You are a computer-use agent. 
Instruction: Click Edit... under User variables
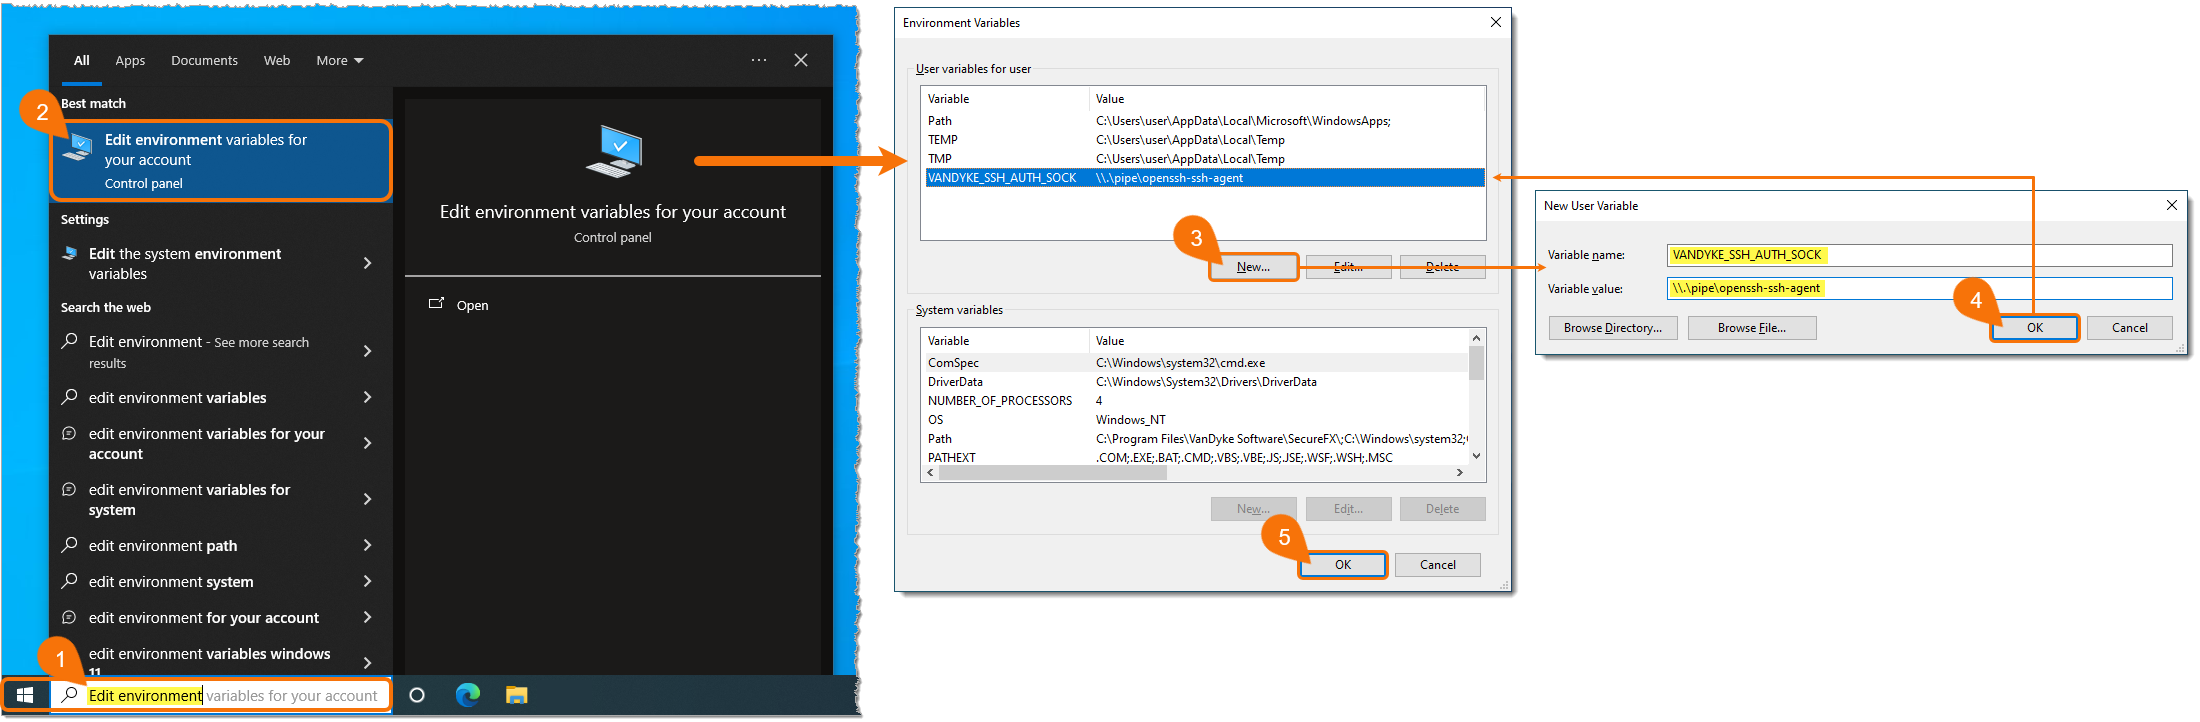click(1348, 267)
